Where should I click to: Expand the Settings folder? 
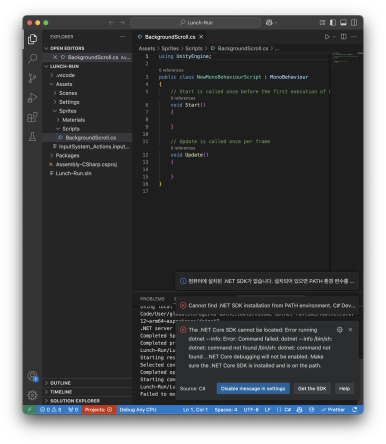pos(69,102)
